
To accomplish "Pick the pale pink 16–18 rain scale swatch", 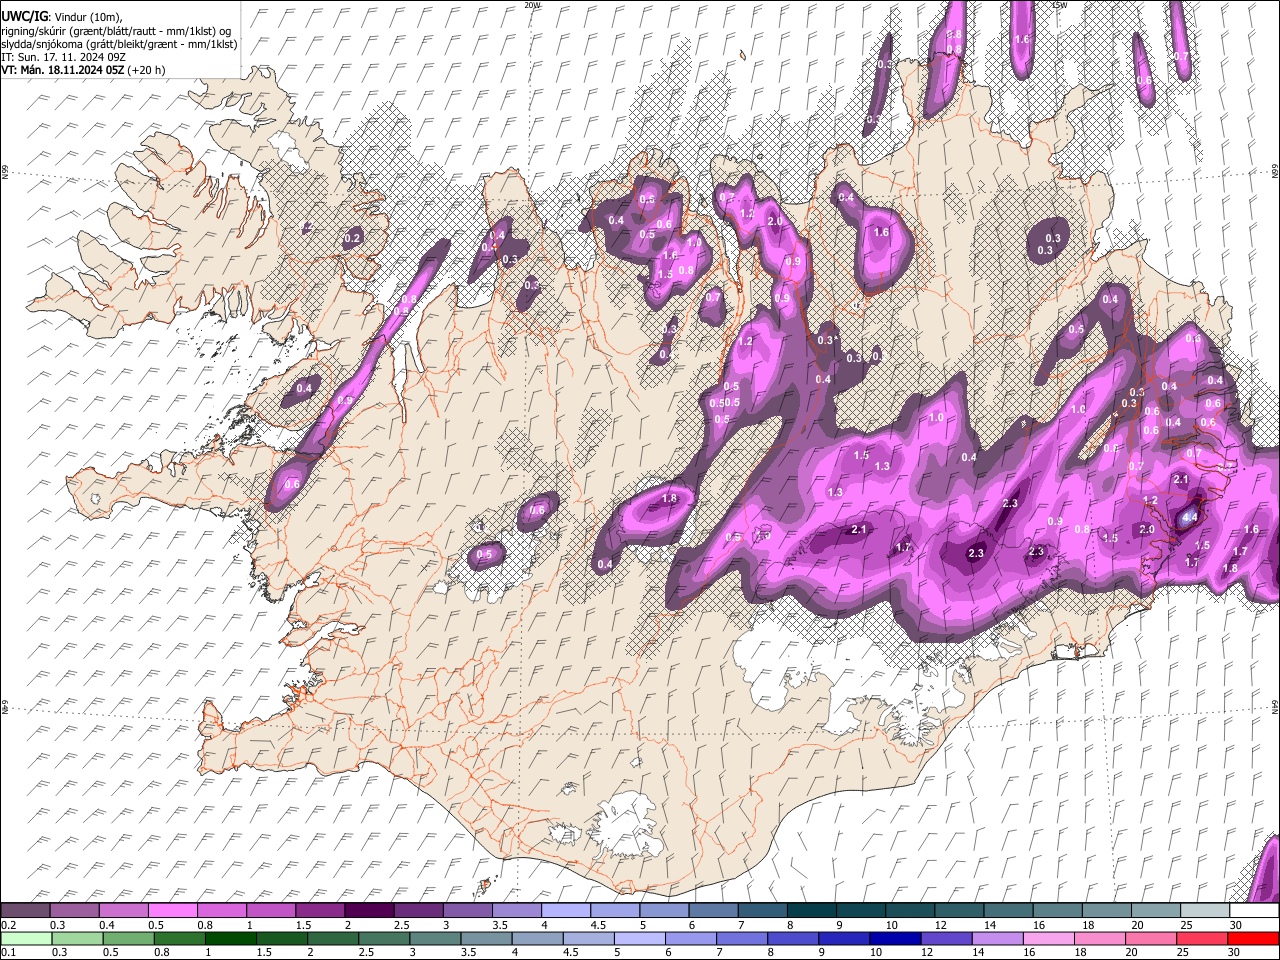I will point(1049,938).
